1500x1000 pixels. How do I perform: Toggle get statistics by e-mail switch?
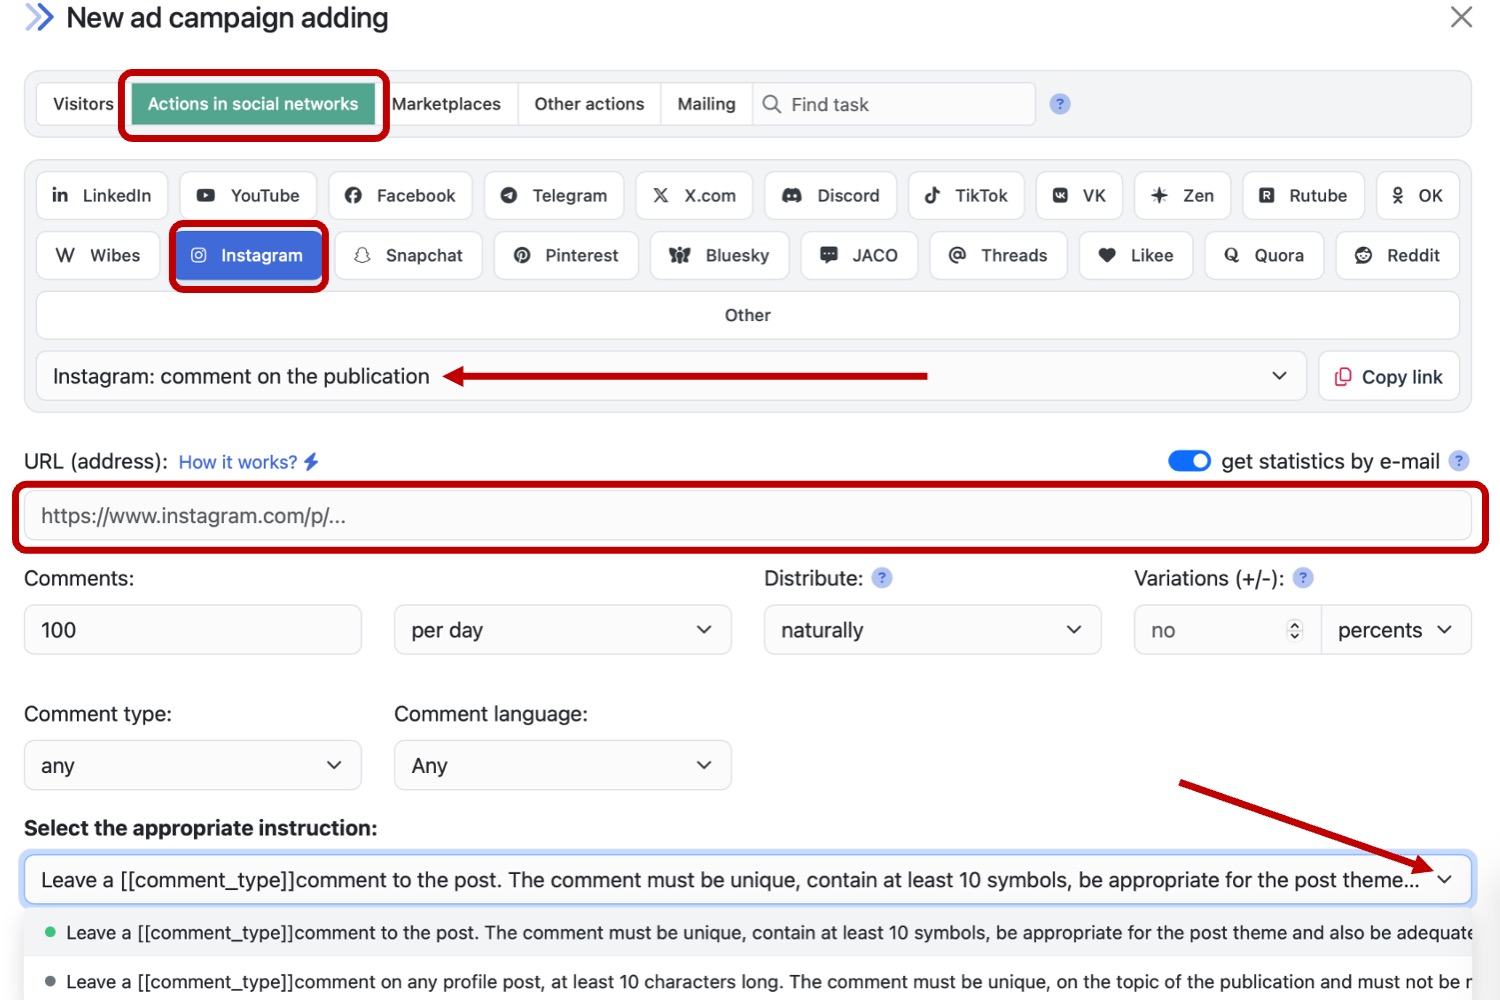click(x=1189, y=461)
